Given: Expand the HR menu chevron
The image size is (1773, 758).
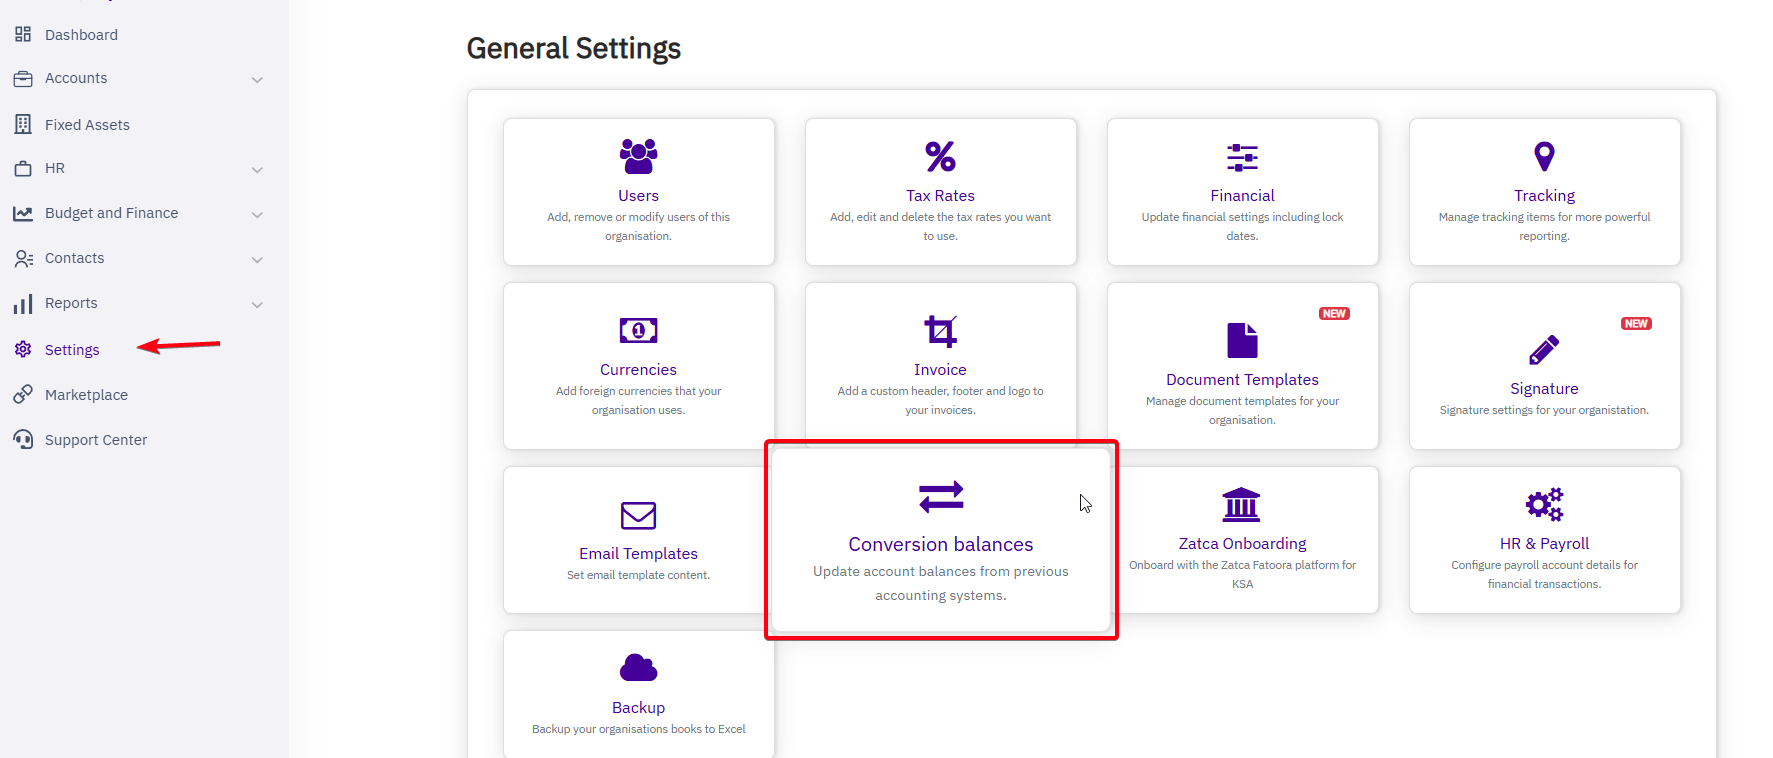Looking at the screenshot, I should pos(257,170).
